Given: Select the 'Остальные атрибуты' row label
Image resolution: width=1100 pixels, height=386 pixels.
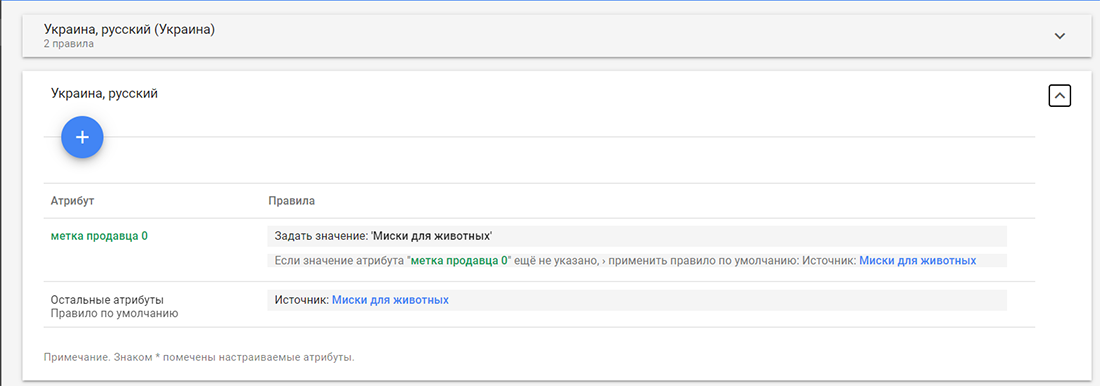Looking at the screenshot, I should click(107, 300).
